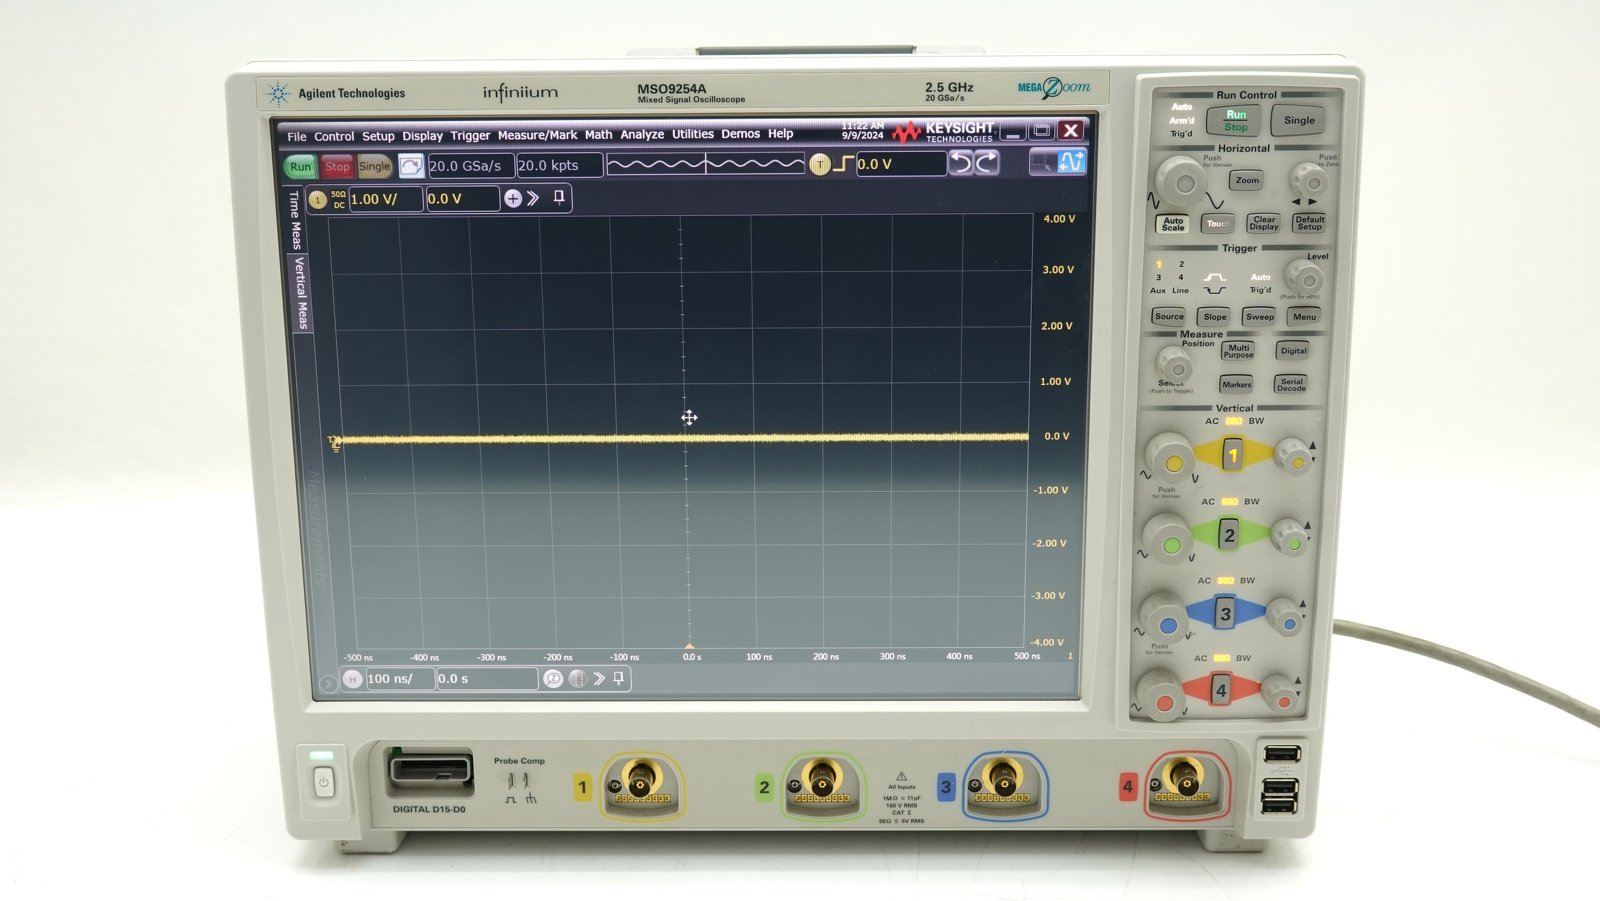Click the channel offset 0.0 V field
The height and width of the screenshot is (901, 1600).
pyautogui.click(x=463, y=199)
